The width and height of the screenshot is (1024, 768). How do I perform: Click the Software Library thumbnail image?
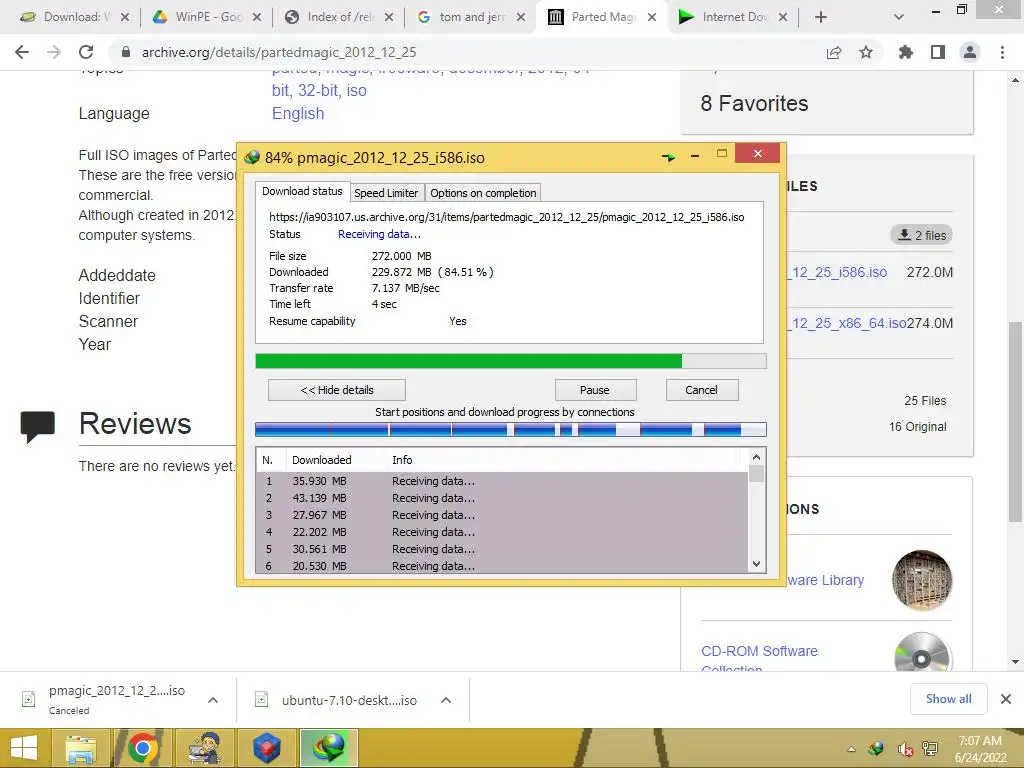point(921,580)
